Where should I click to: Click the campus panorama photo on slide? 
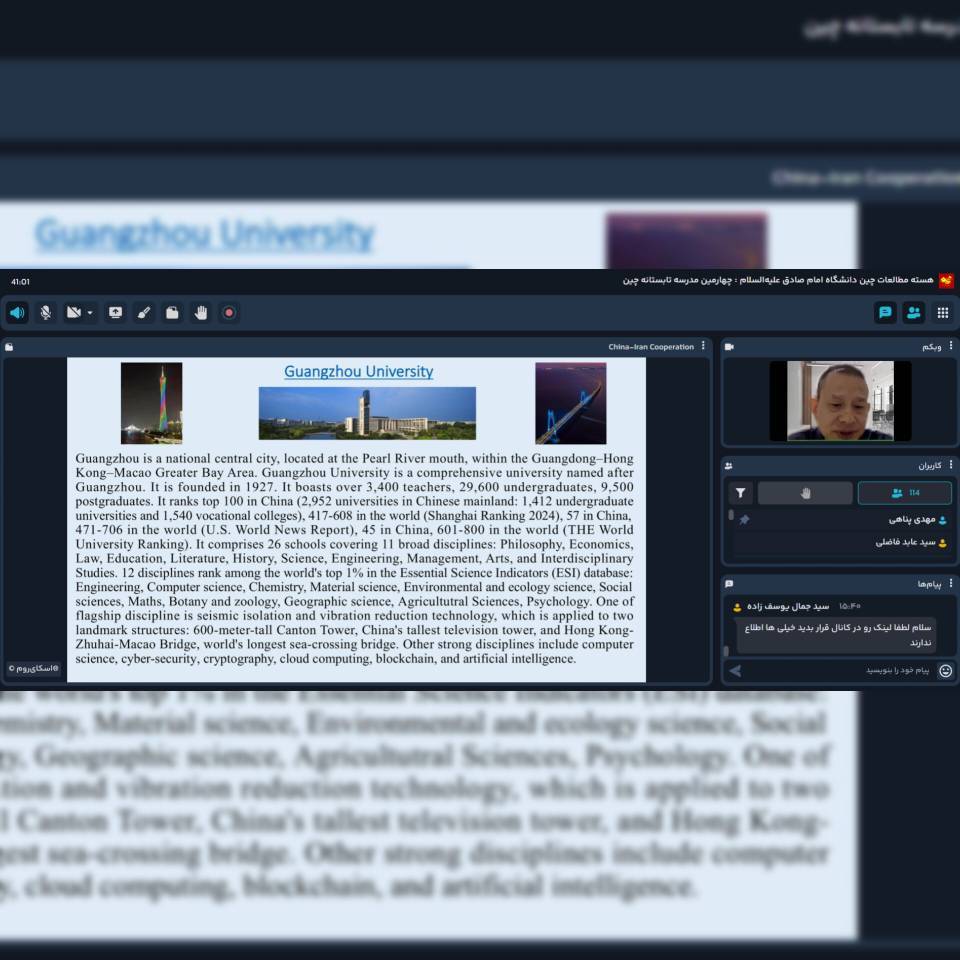click(x=367, y=413)
